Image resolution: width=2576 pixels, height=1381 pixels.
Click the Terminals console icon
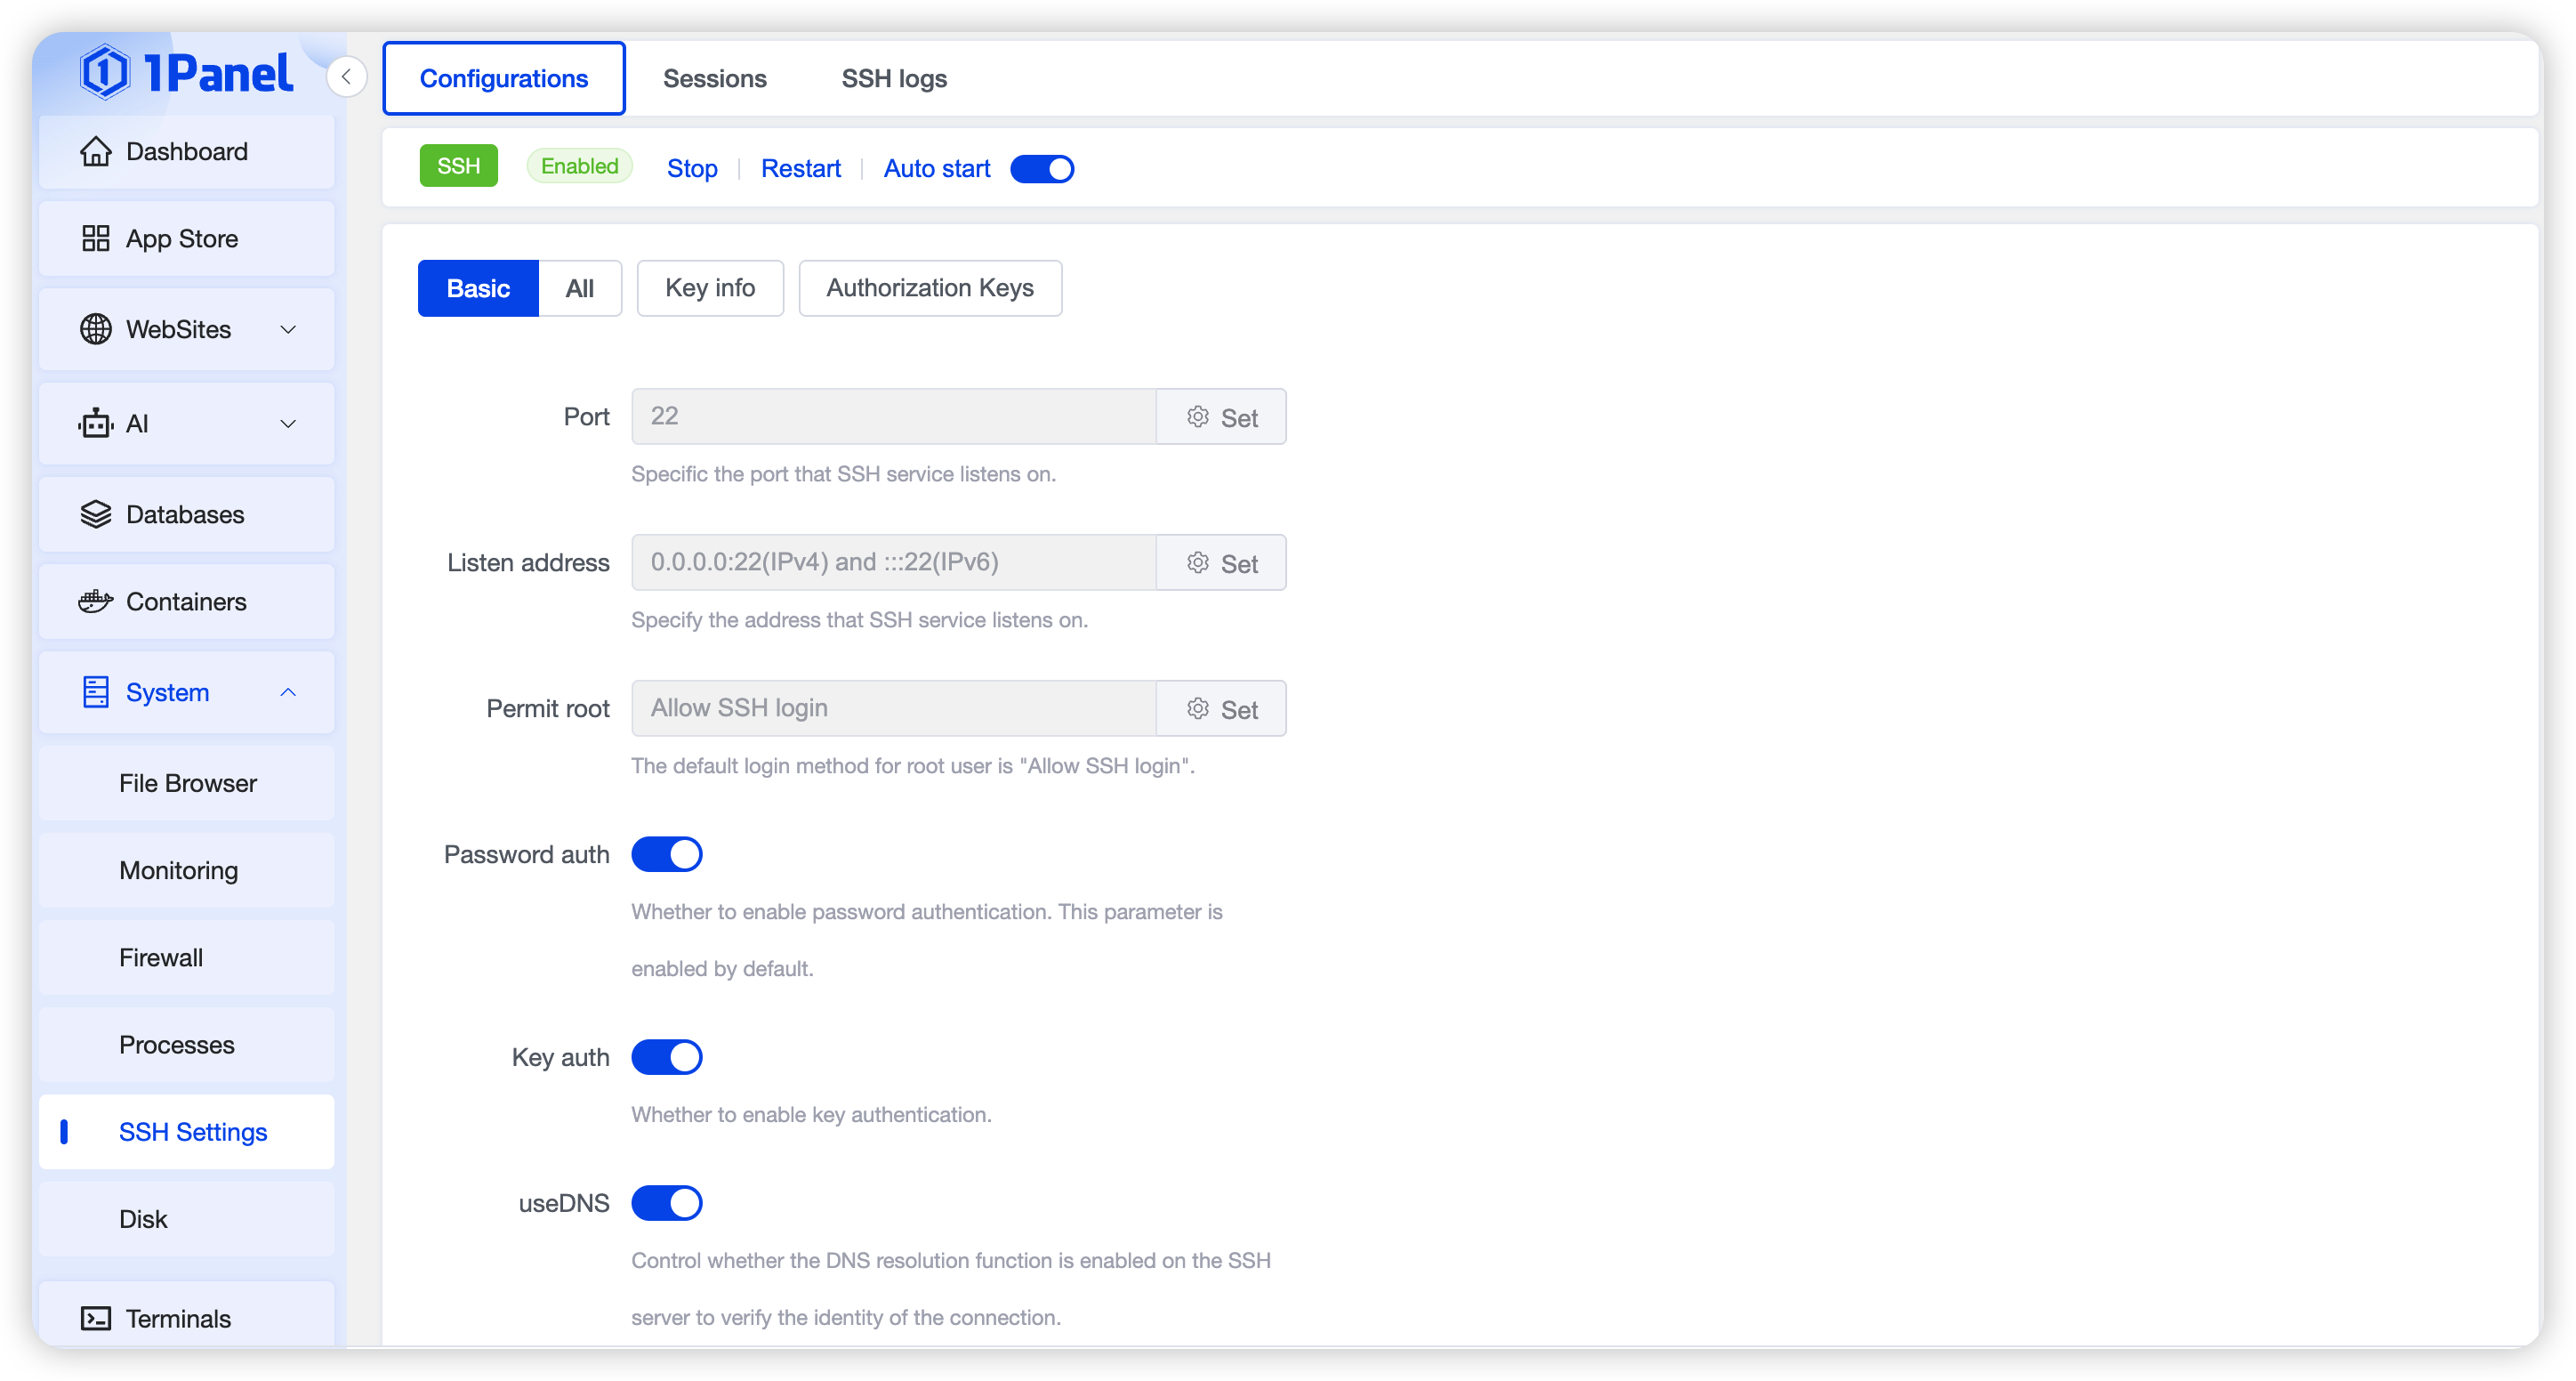pos(96,1319)
